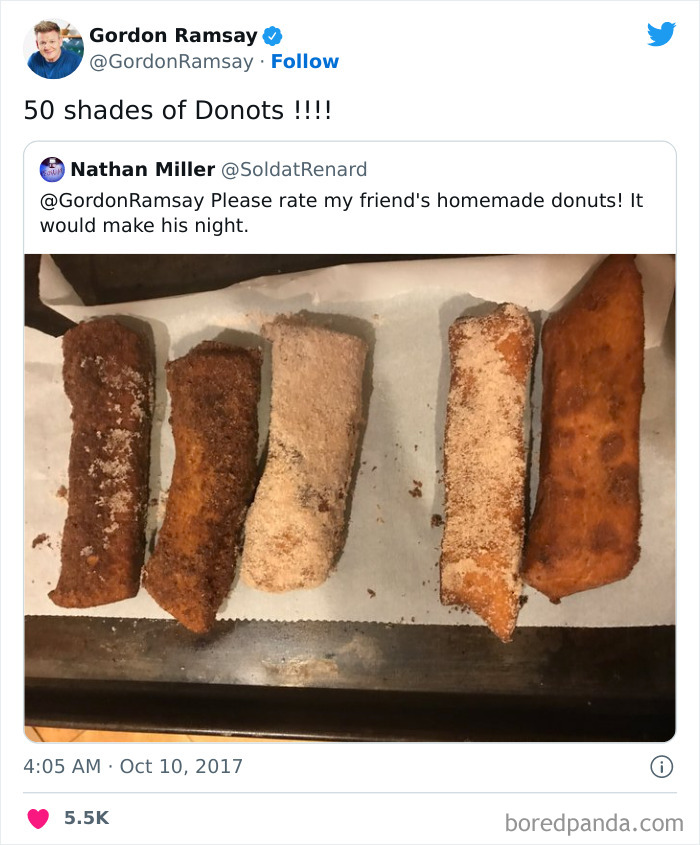Like the tweet using the heart icon

pos(38,817)
